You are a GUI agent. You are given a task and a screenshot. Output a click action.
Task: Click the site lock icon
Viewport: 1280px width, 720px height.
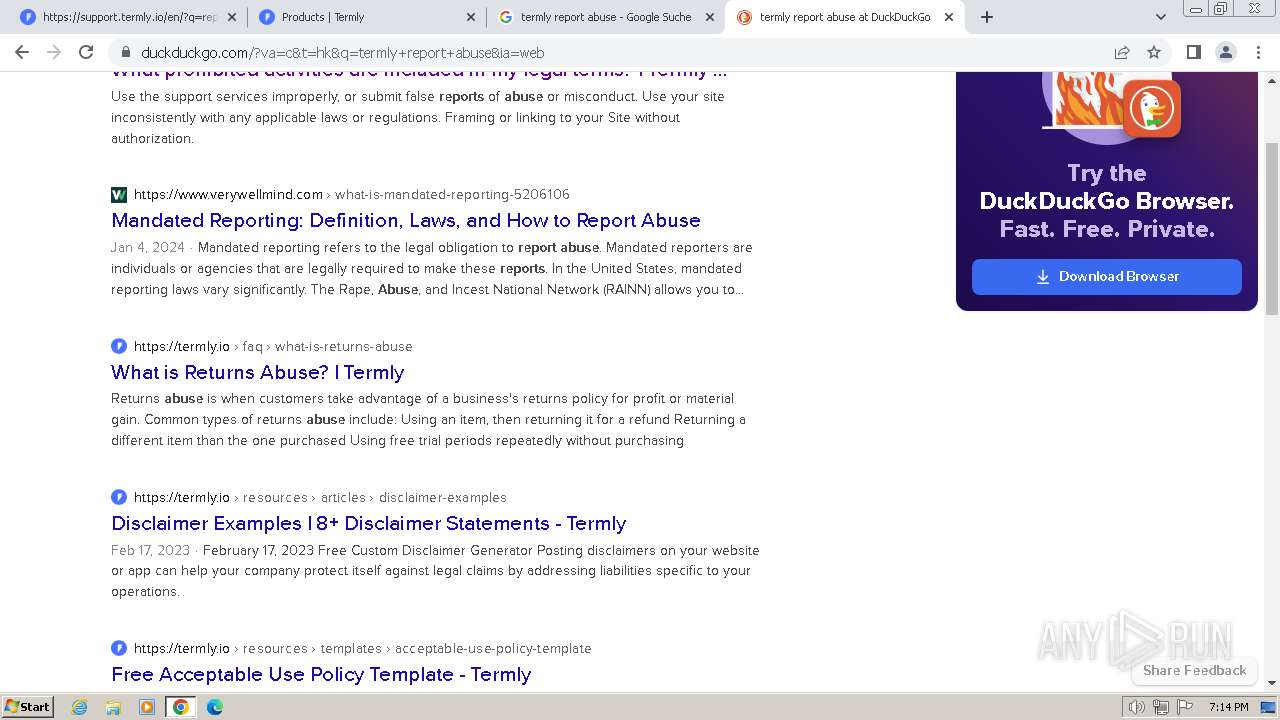pyautogui.click(x=125, y=52)
